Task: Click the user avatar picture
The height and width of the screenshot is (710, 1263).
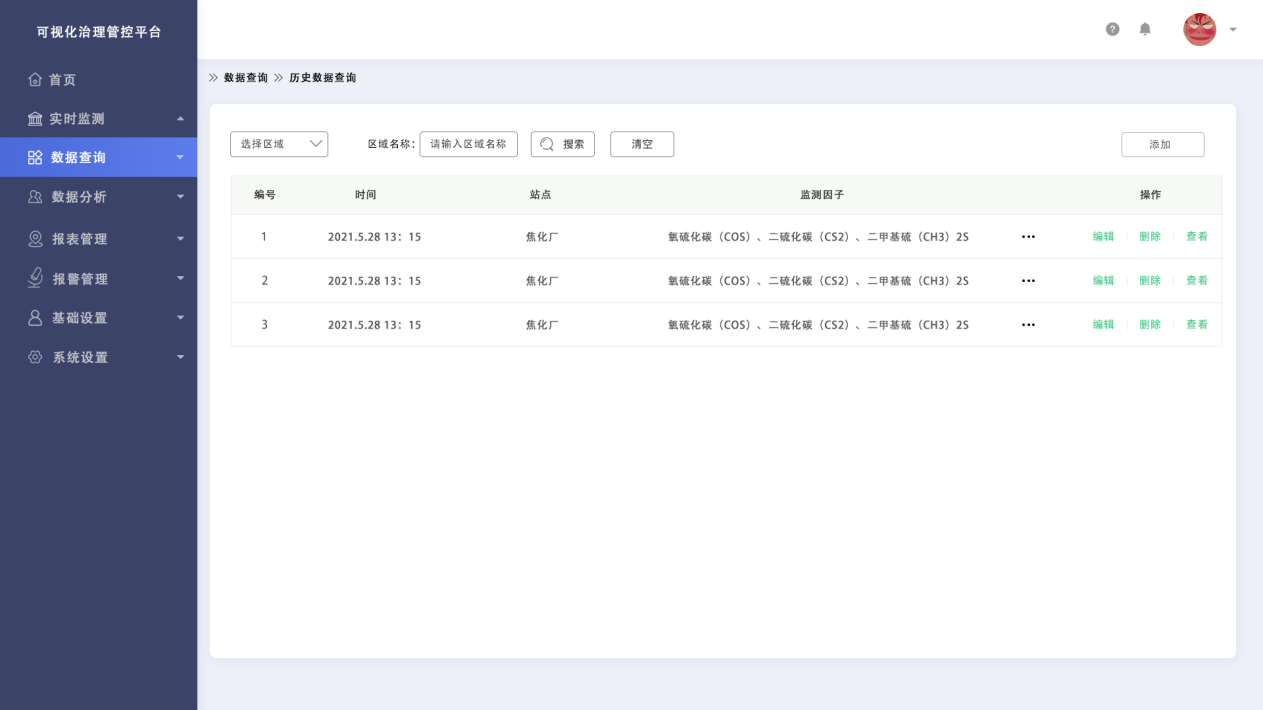Action: [x=1199, y=29]
